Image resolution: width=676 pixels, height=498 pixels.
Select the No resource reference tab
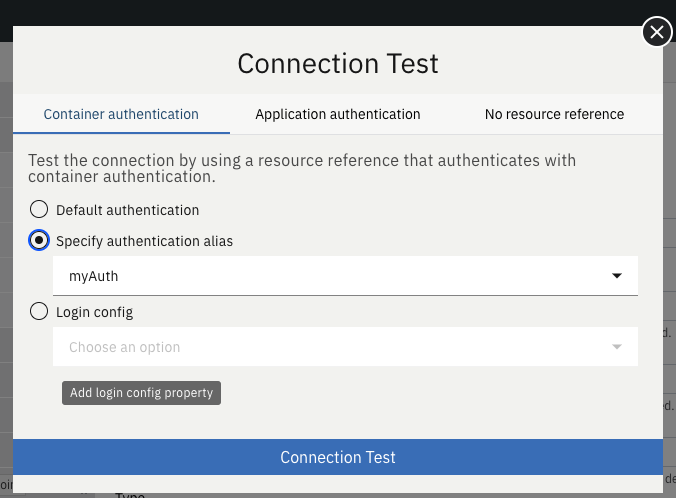554,114
